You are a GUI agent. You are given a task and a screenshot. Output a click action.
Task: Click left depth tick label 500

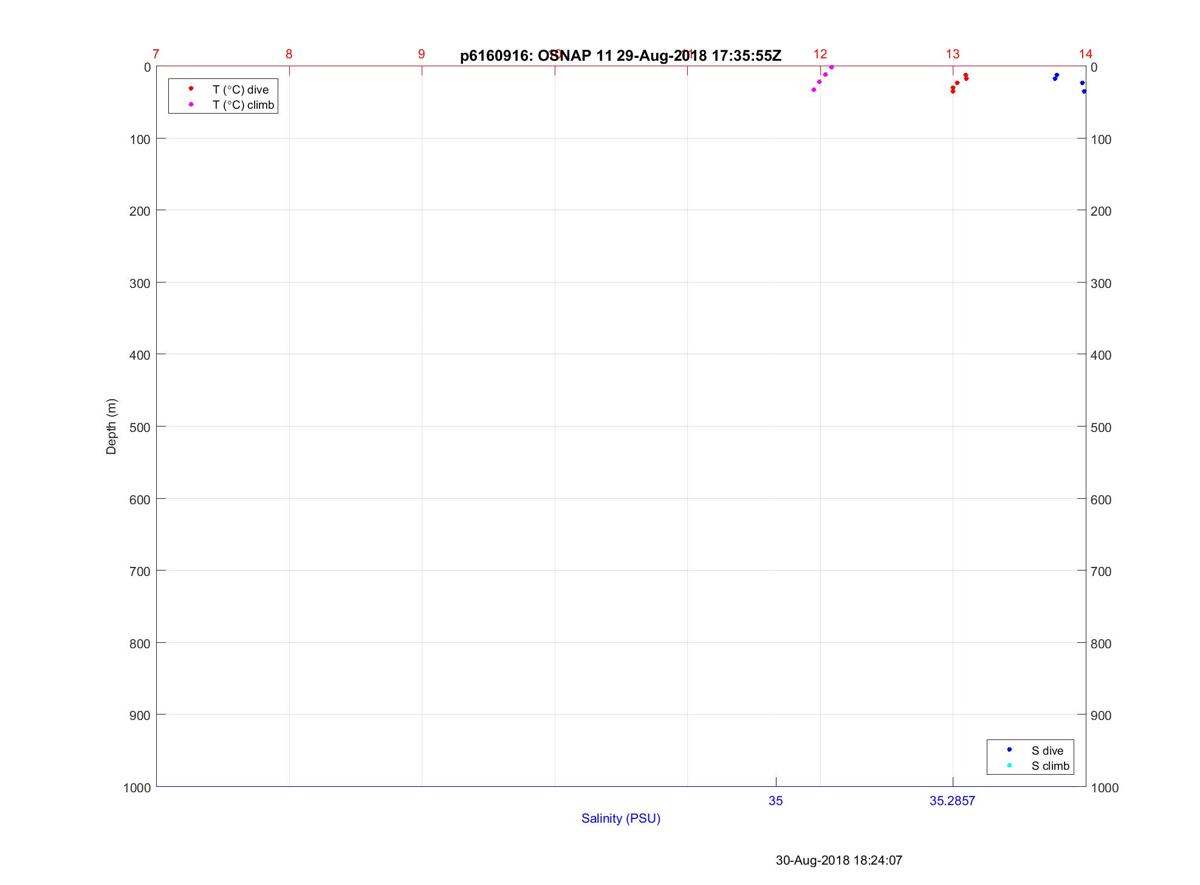140,427
